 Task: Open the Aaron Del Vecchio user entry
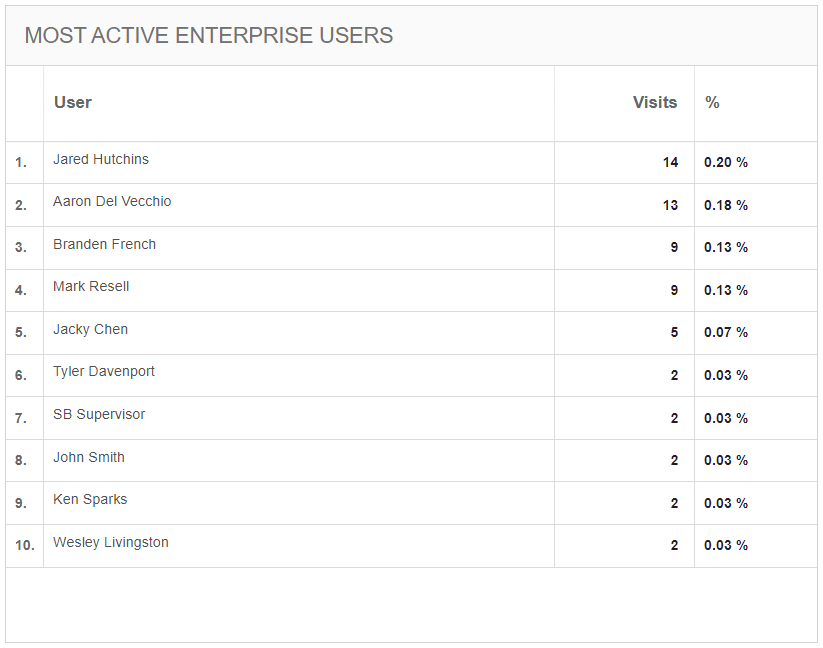tap(112, 201)
